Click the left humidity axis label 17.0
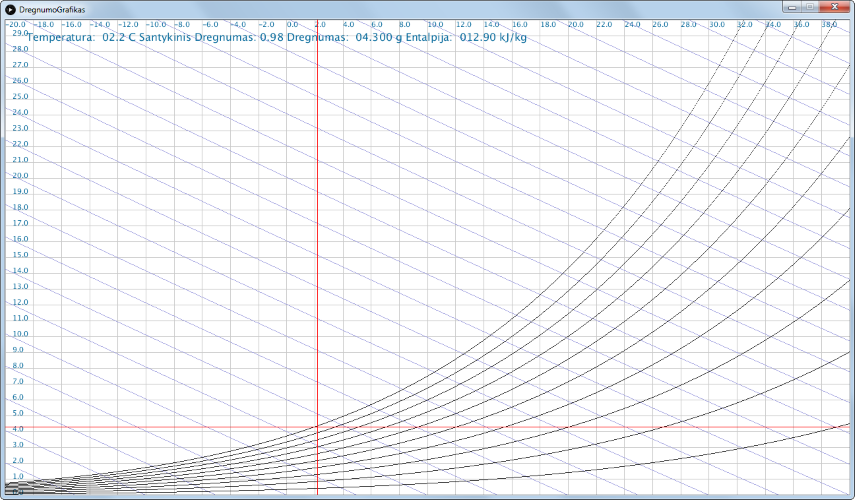Viewport: 855px width, 500px height. [x=20, y=223]
